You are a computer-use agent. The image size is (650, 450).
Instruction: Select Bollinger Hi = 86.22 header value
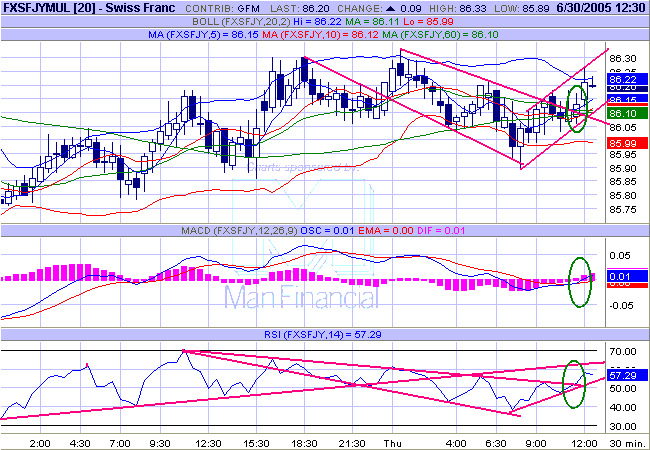320,22
